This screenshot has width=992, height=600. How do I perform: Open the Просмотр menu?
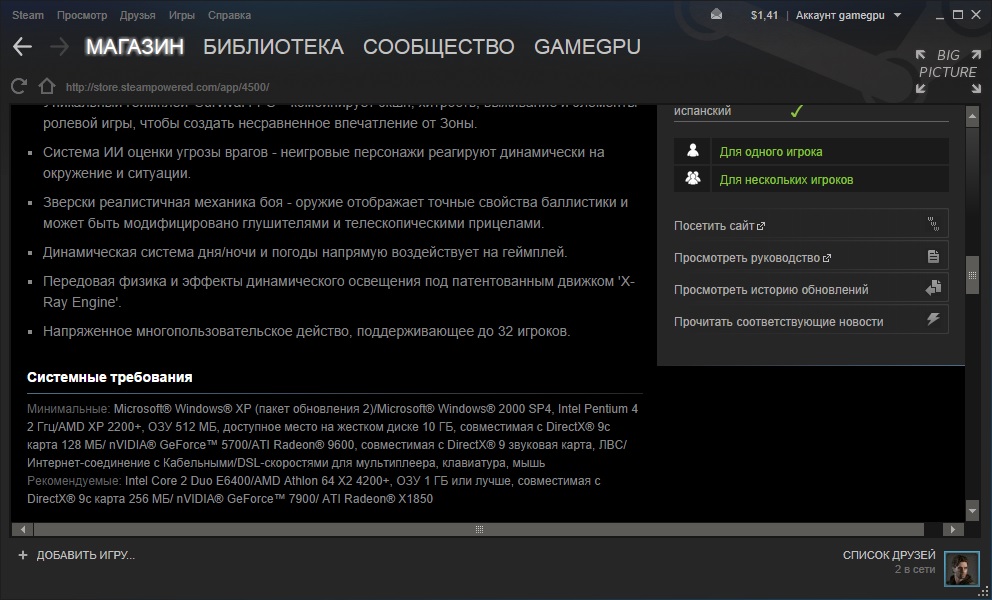pyautogui.click(x=82, y=15)
